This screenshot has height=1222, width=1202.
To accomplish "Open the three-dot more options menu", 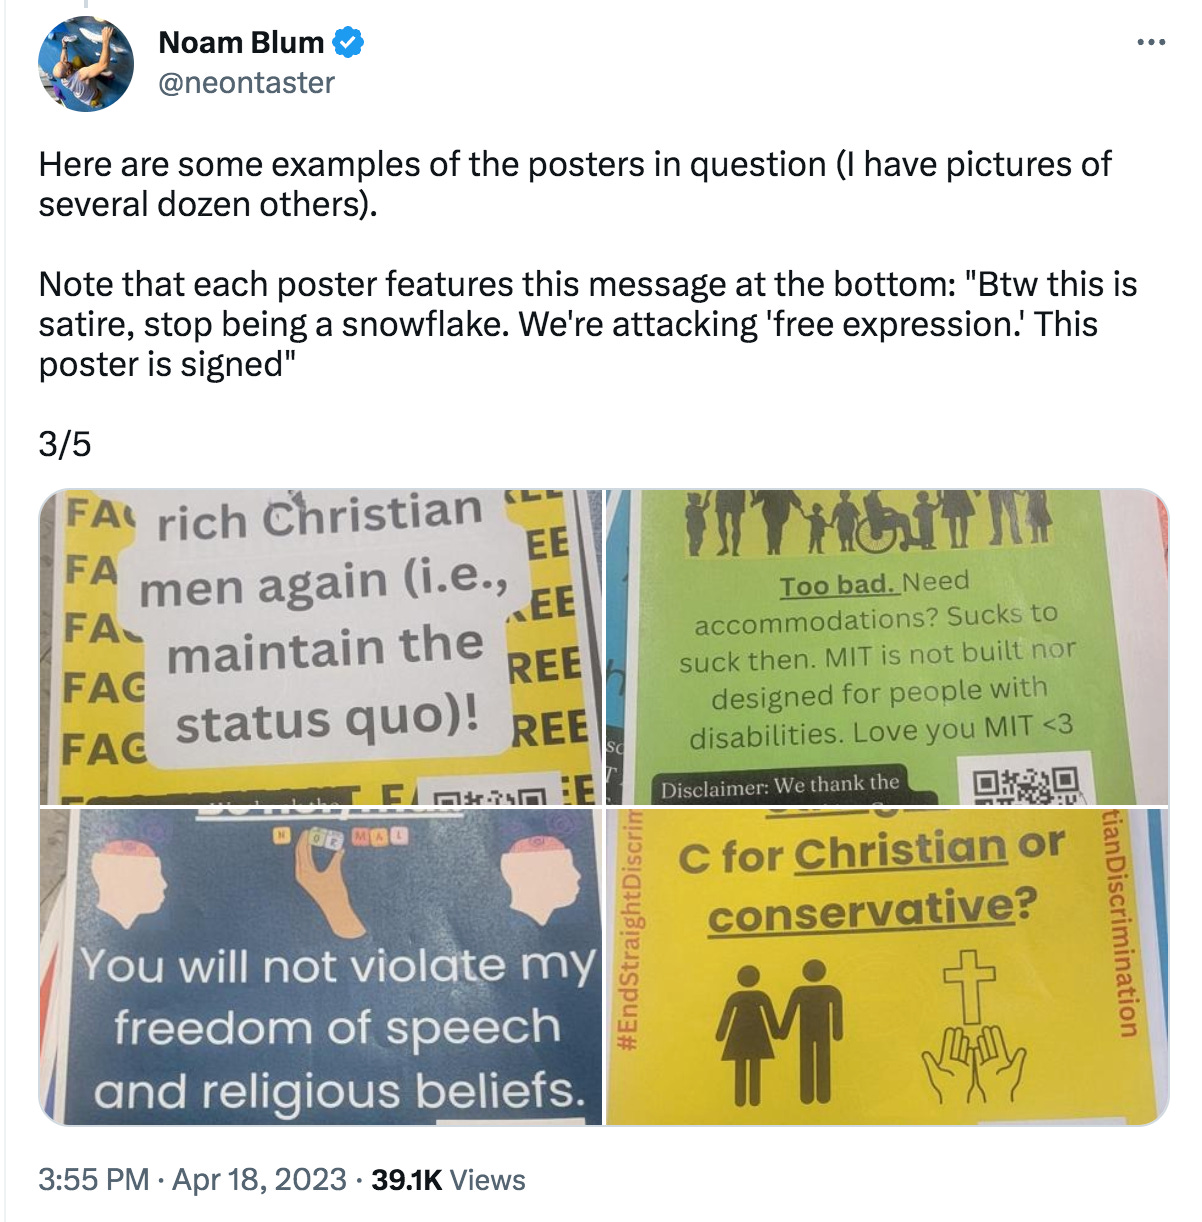I will (x=1151, y=42).
